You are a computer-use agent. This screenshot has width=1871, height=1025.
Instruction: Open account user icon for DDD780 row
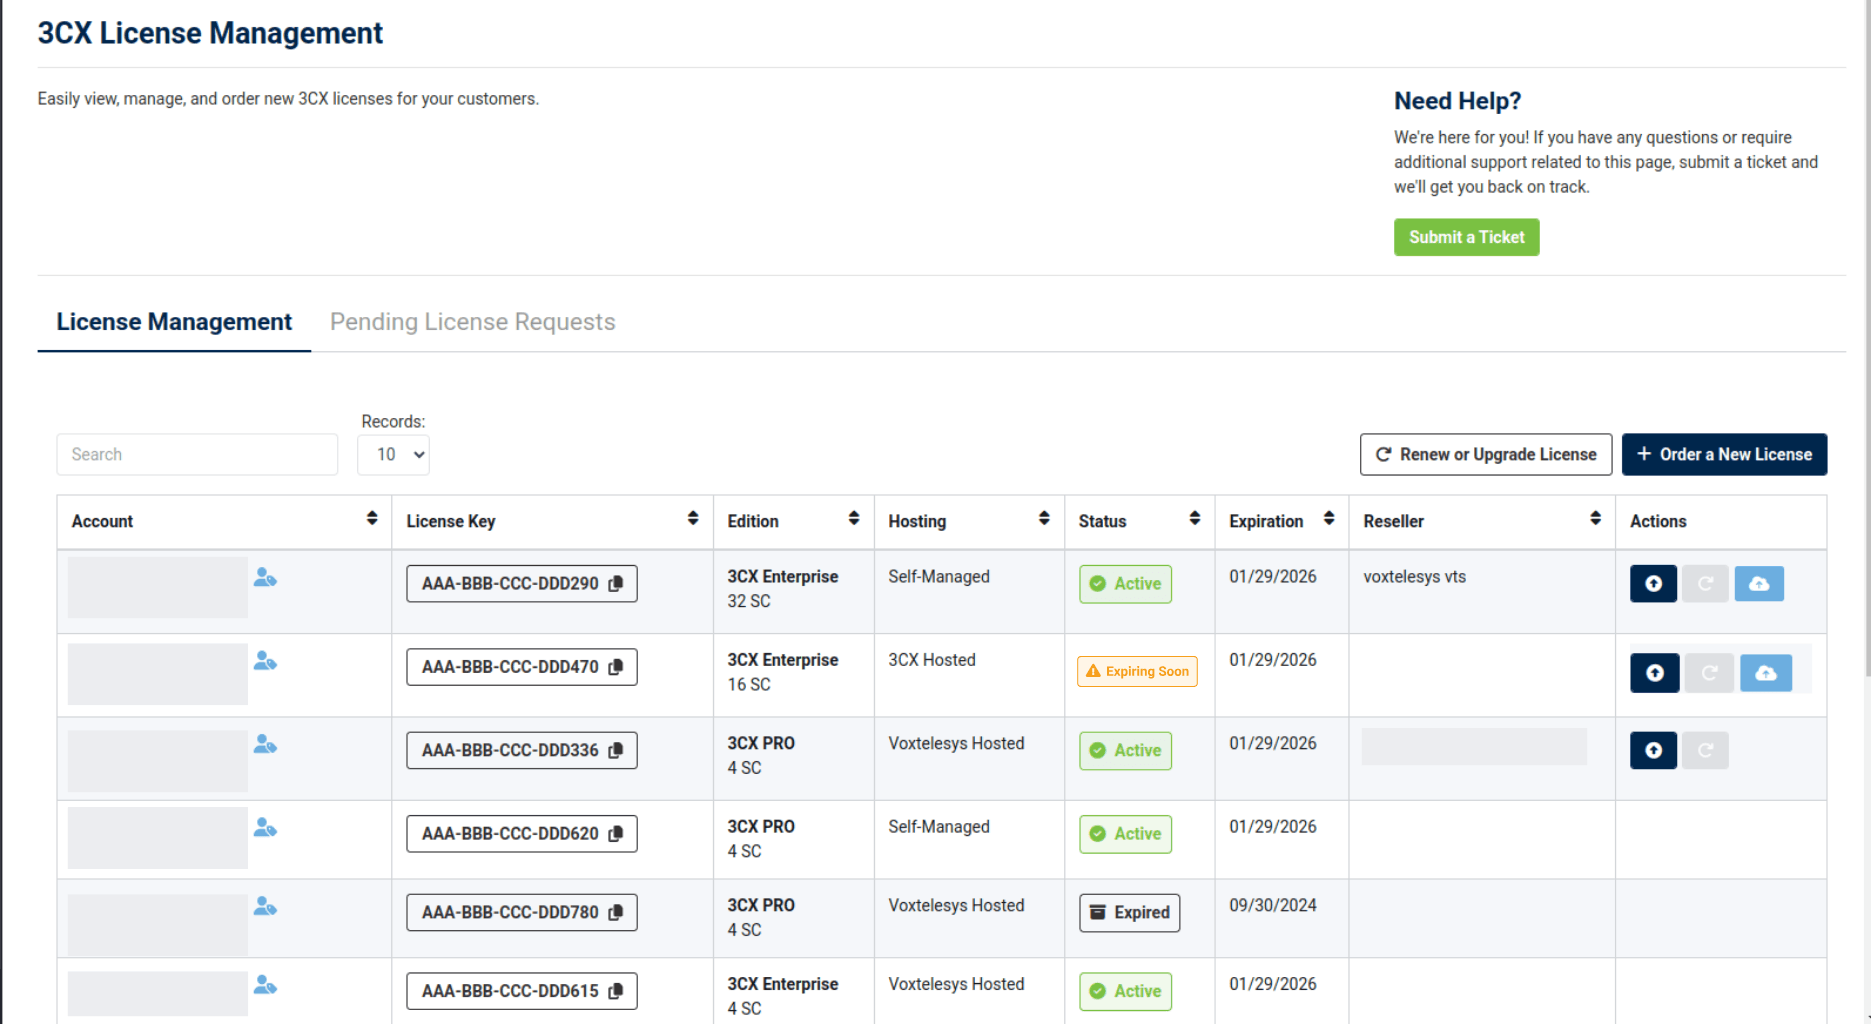(x=265, y=906)
